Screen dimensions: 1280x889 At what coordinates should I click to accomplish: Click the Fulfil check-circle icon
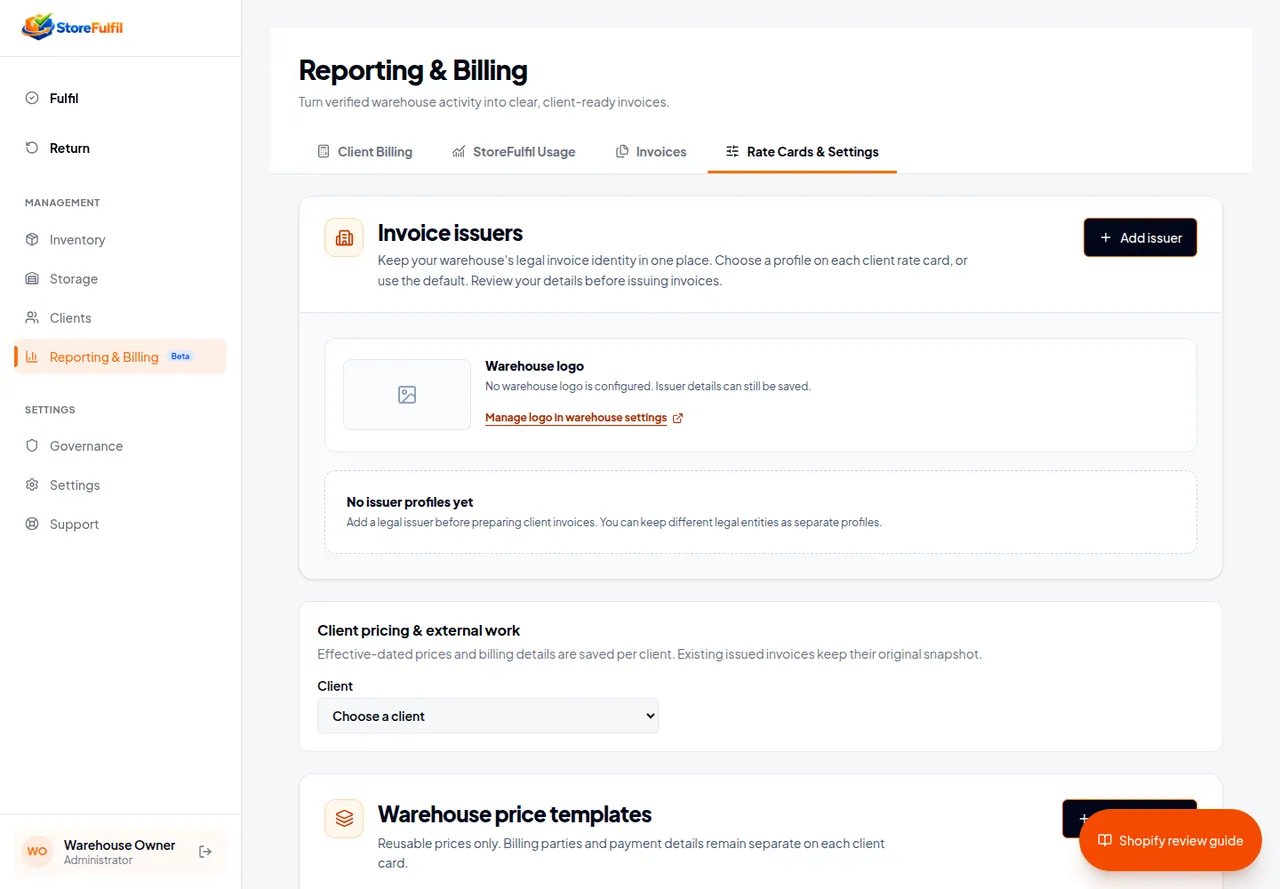point(32,98)
